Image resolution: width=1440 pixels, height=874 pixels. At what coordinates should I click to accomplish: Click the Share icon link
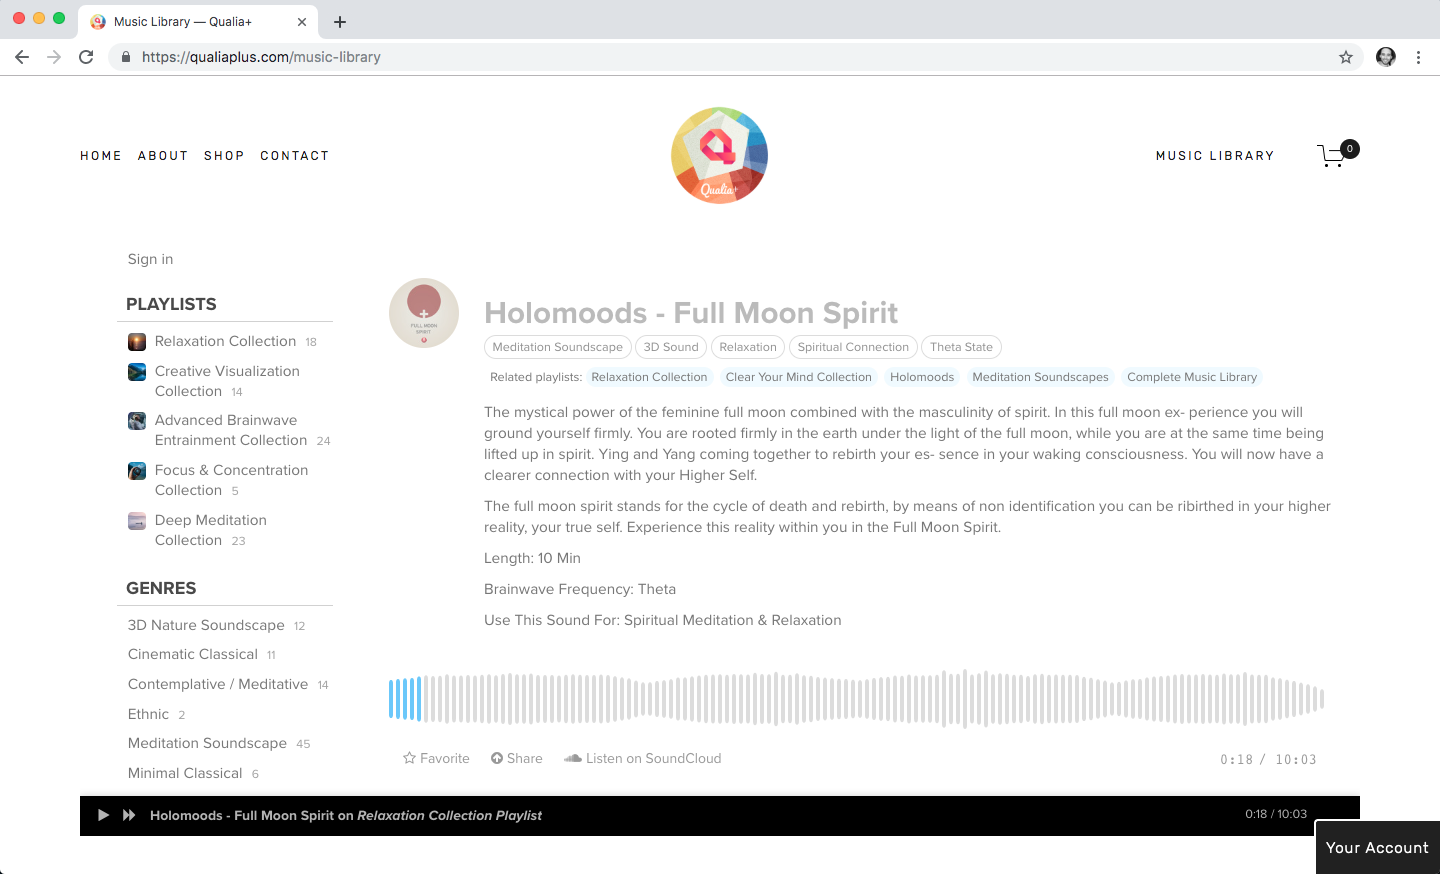point(516,758)
